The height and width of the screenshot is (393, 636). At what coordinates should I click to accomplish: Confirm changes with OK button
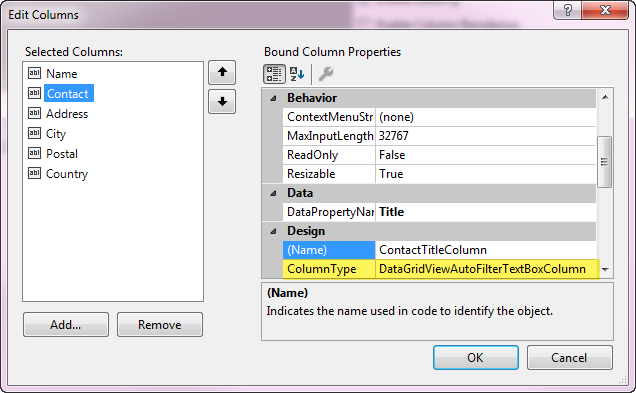[x=476, y=357]
